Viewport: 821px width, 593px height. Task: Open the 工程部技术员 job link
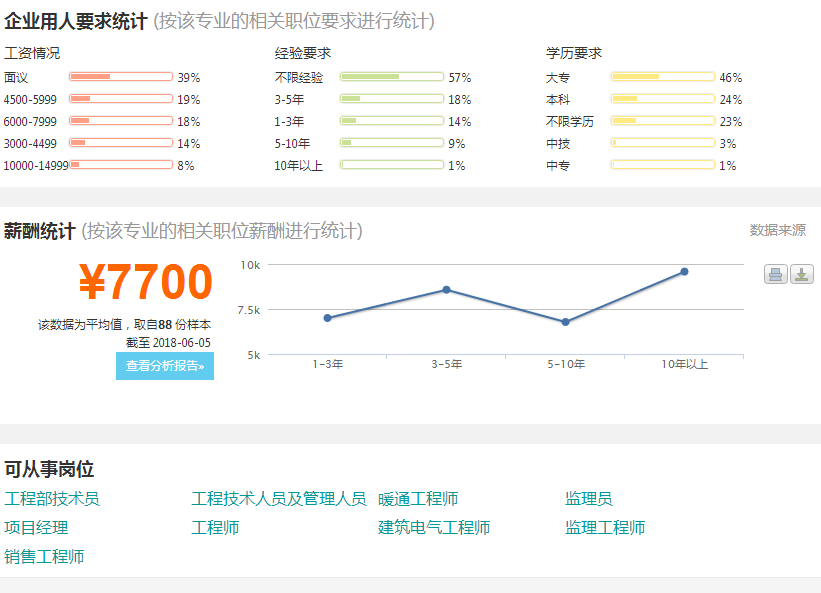52,499
